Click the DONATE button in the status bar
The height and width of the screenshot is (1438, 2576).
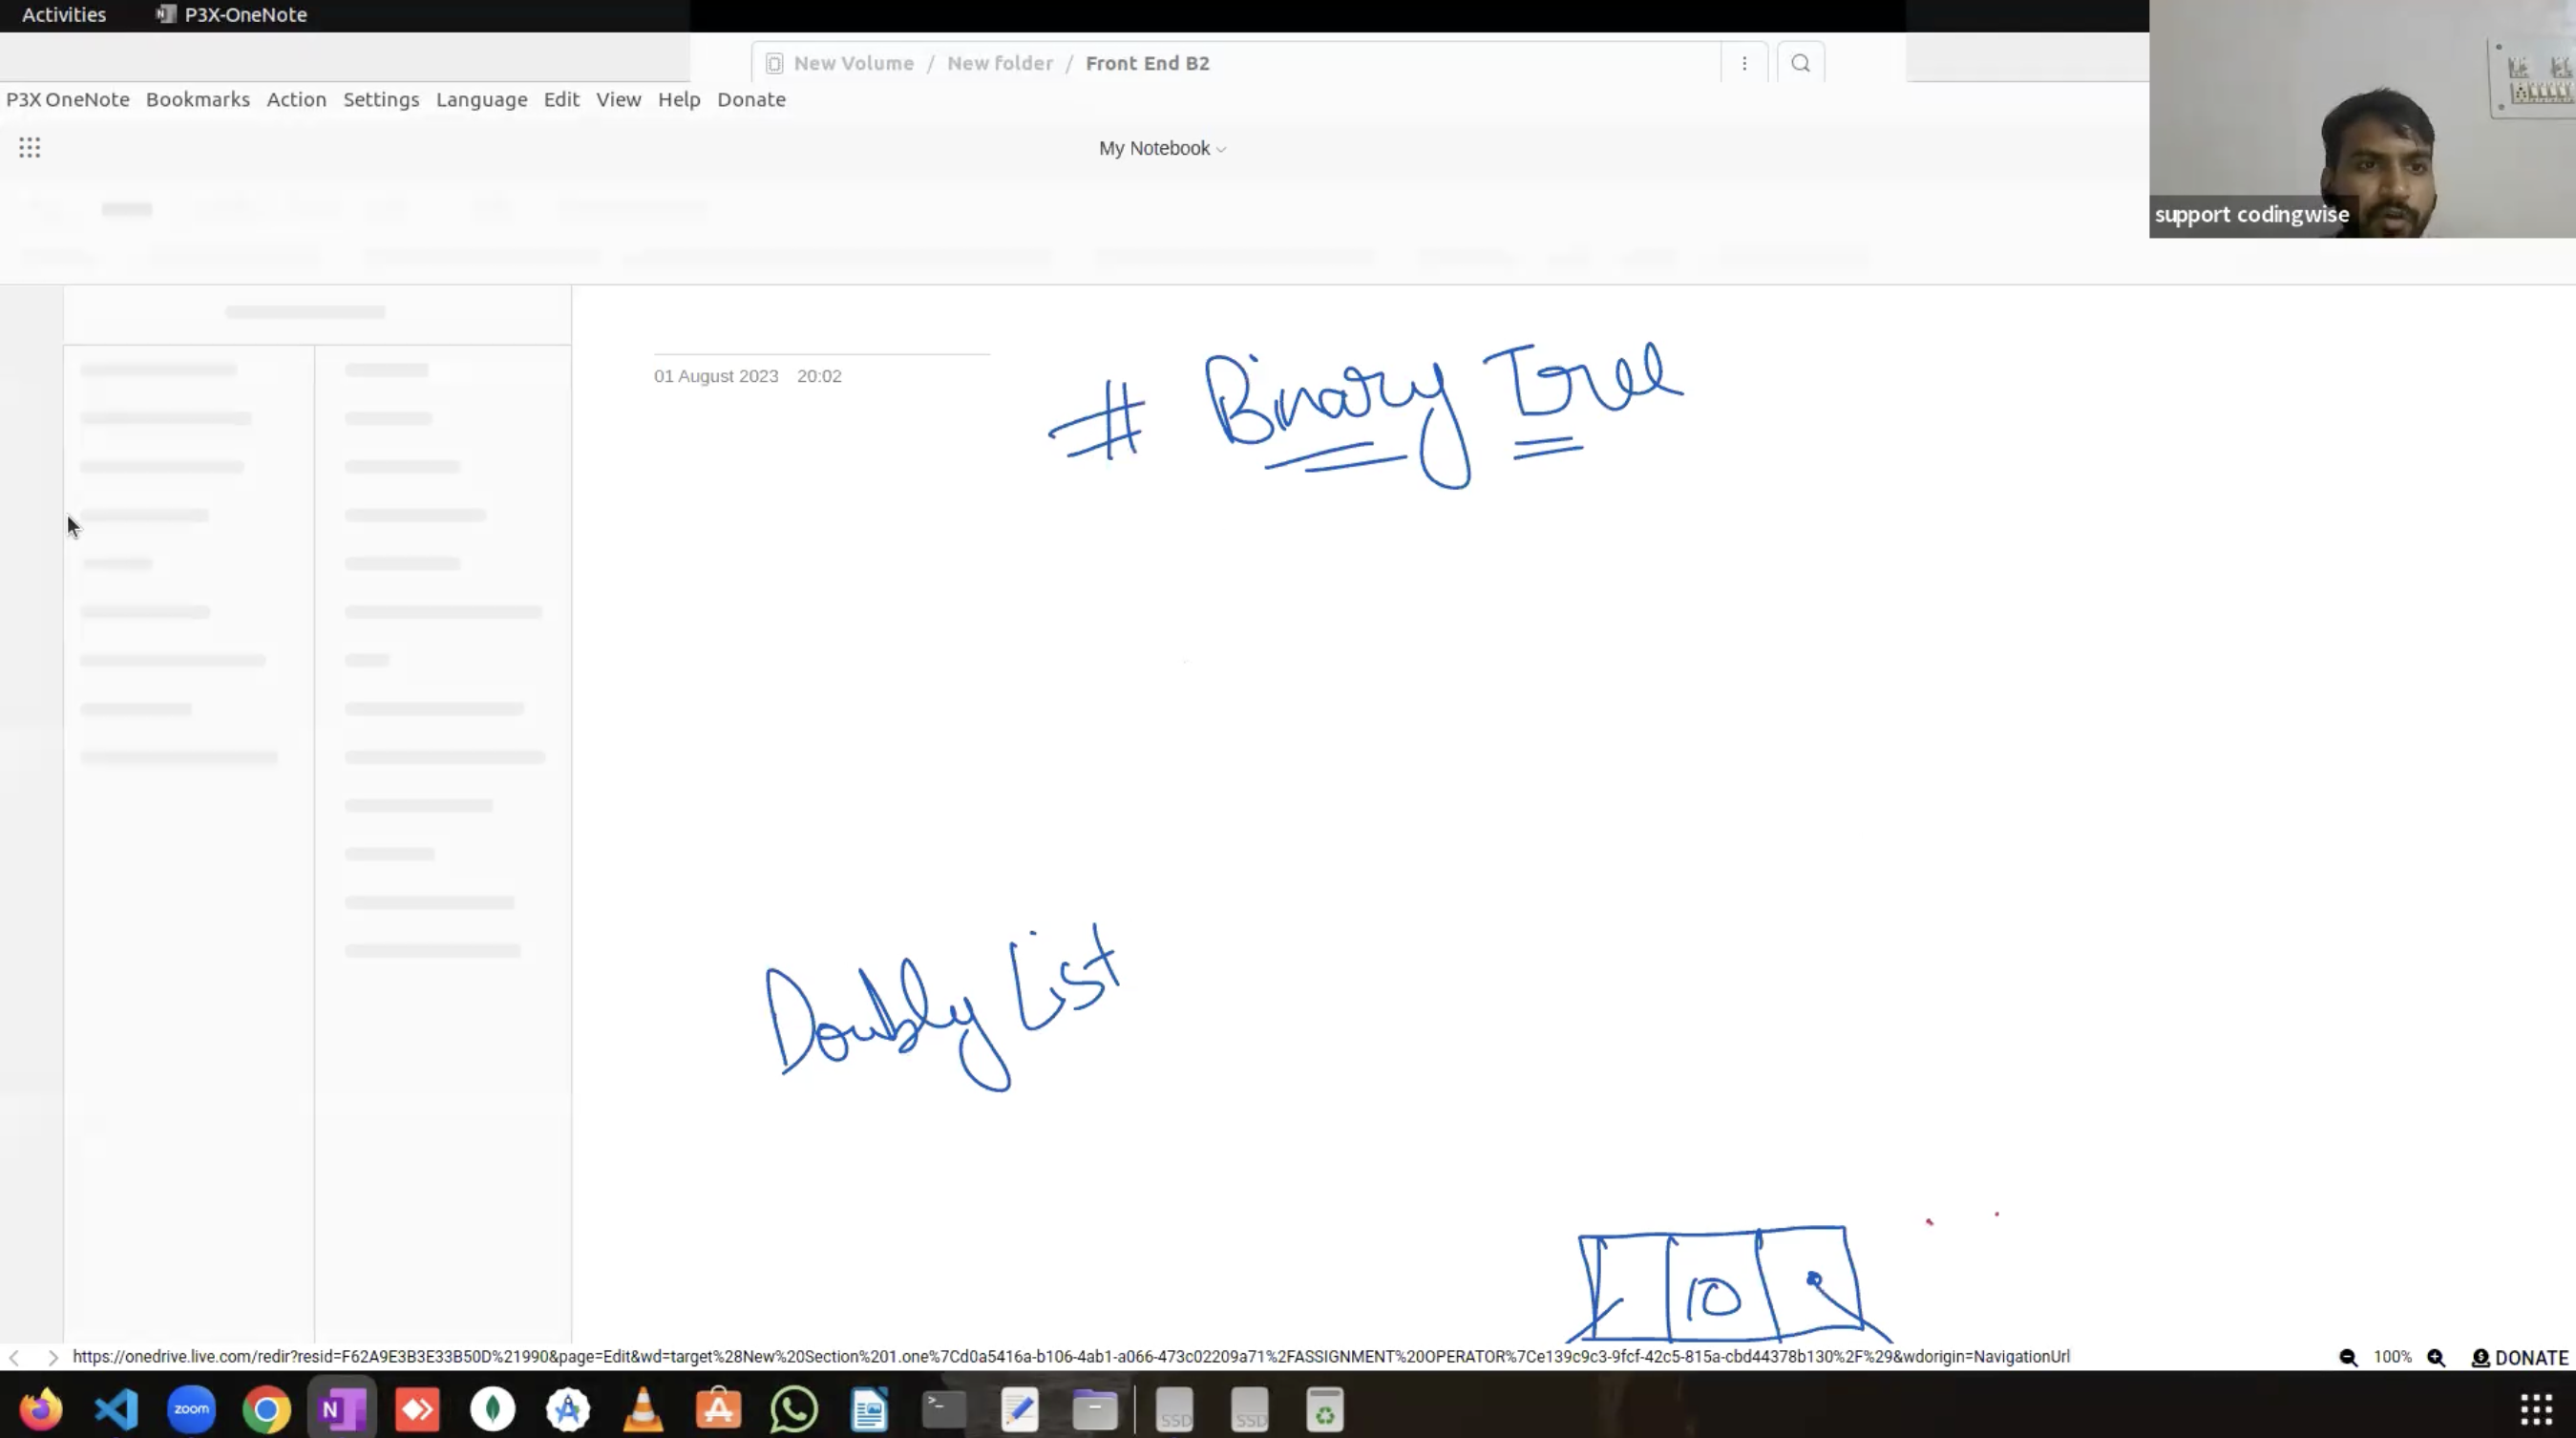click(x=2520, y=1357)
